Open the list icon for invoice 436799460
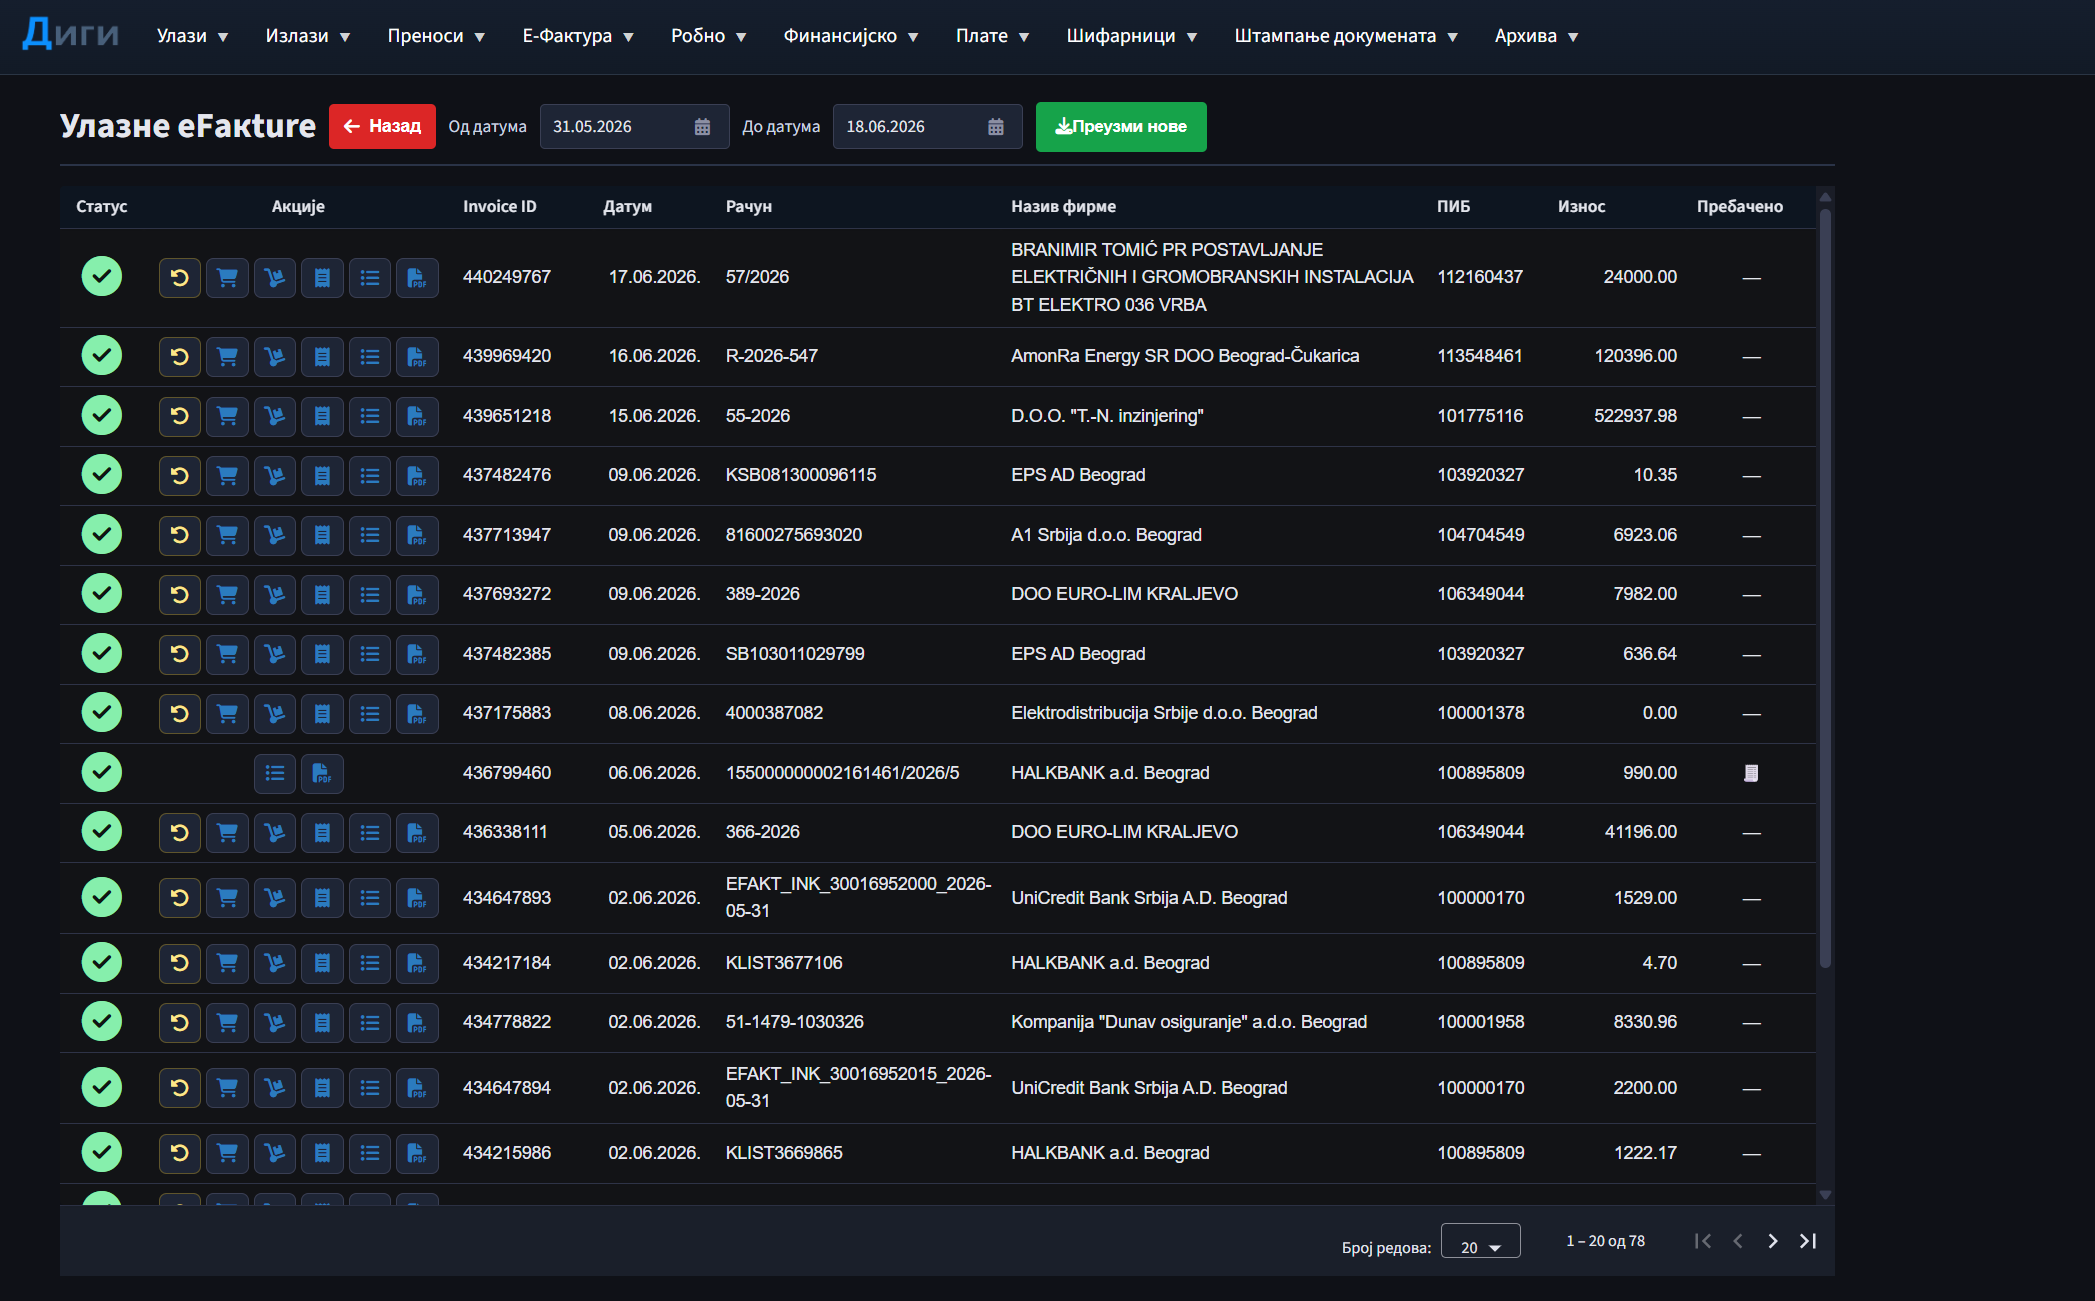The width and height of the screenshot is (2095, 1301). point(275,773)
